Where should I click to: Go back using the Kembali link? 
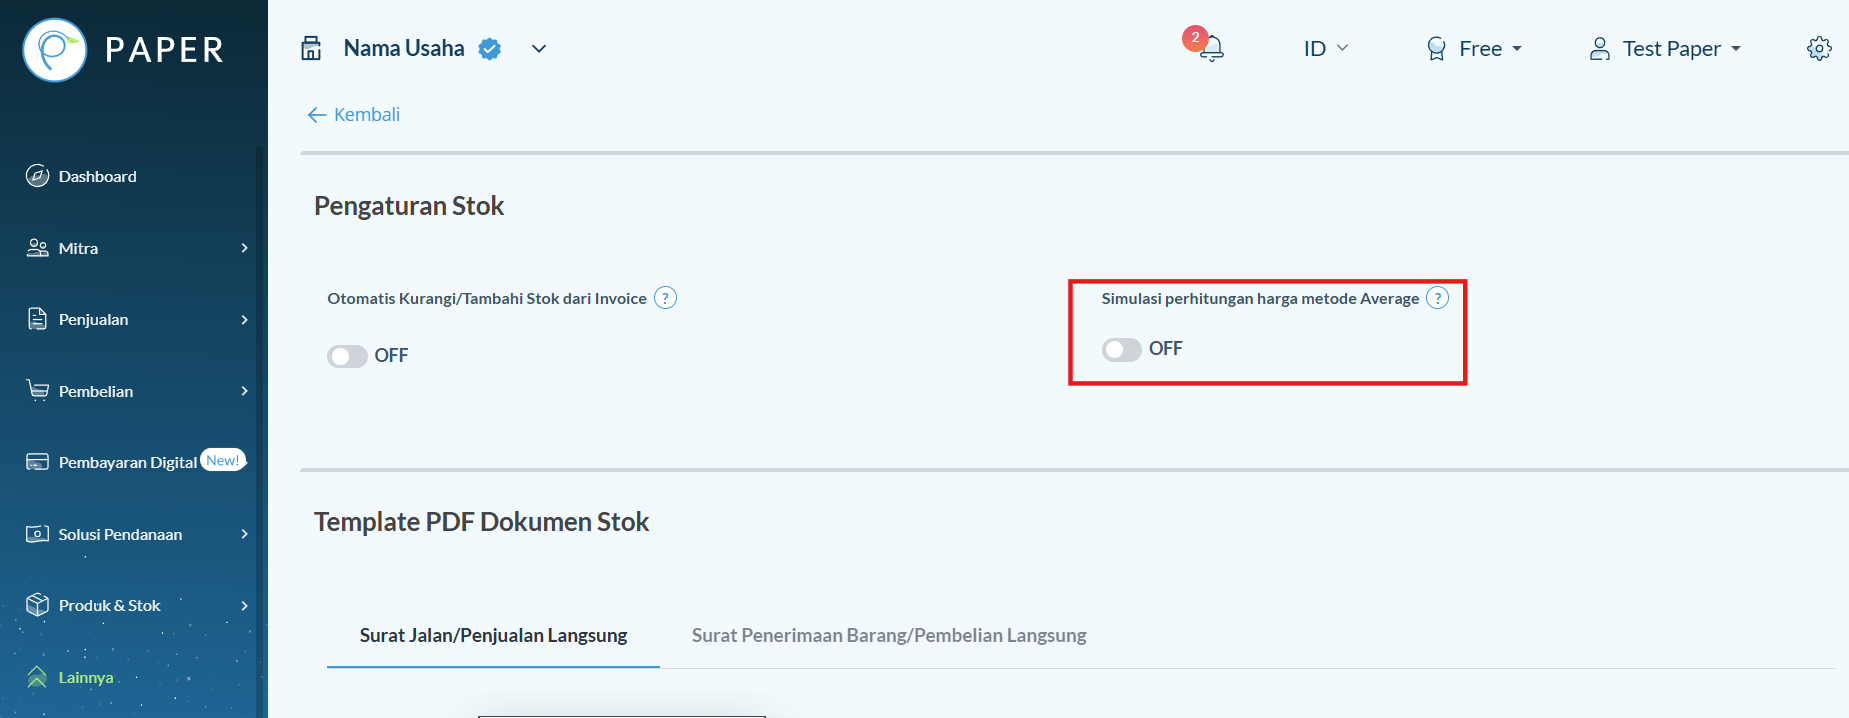click(x=354, y=114)
